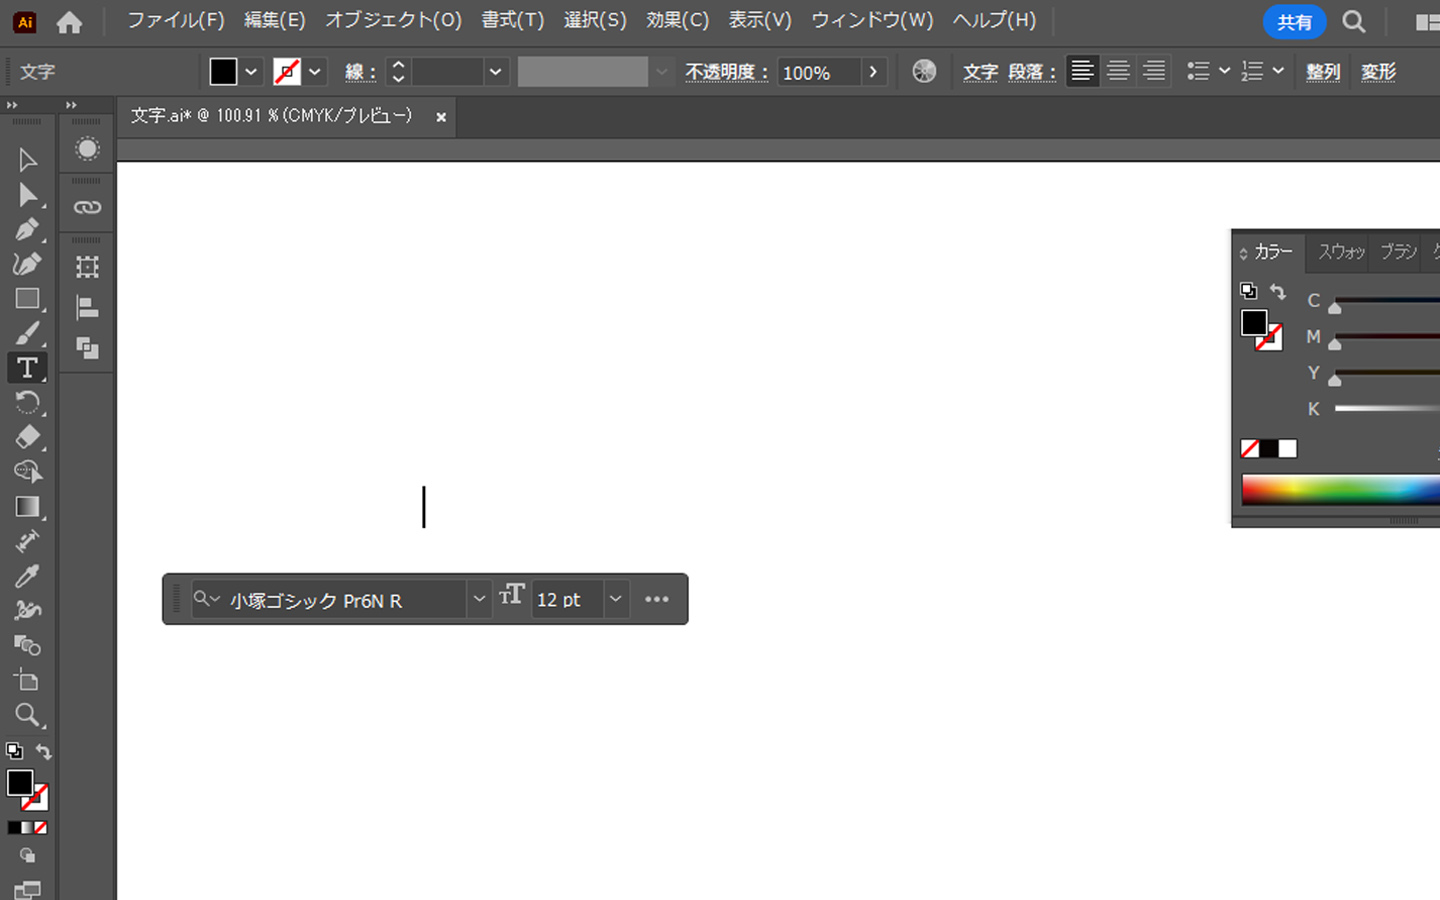Switch to right paragraph alignment
The width and height of the screenshot is (1440, 900).
click(1154, 71)
